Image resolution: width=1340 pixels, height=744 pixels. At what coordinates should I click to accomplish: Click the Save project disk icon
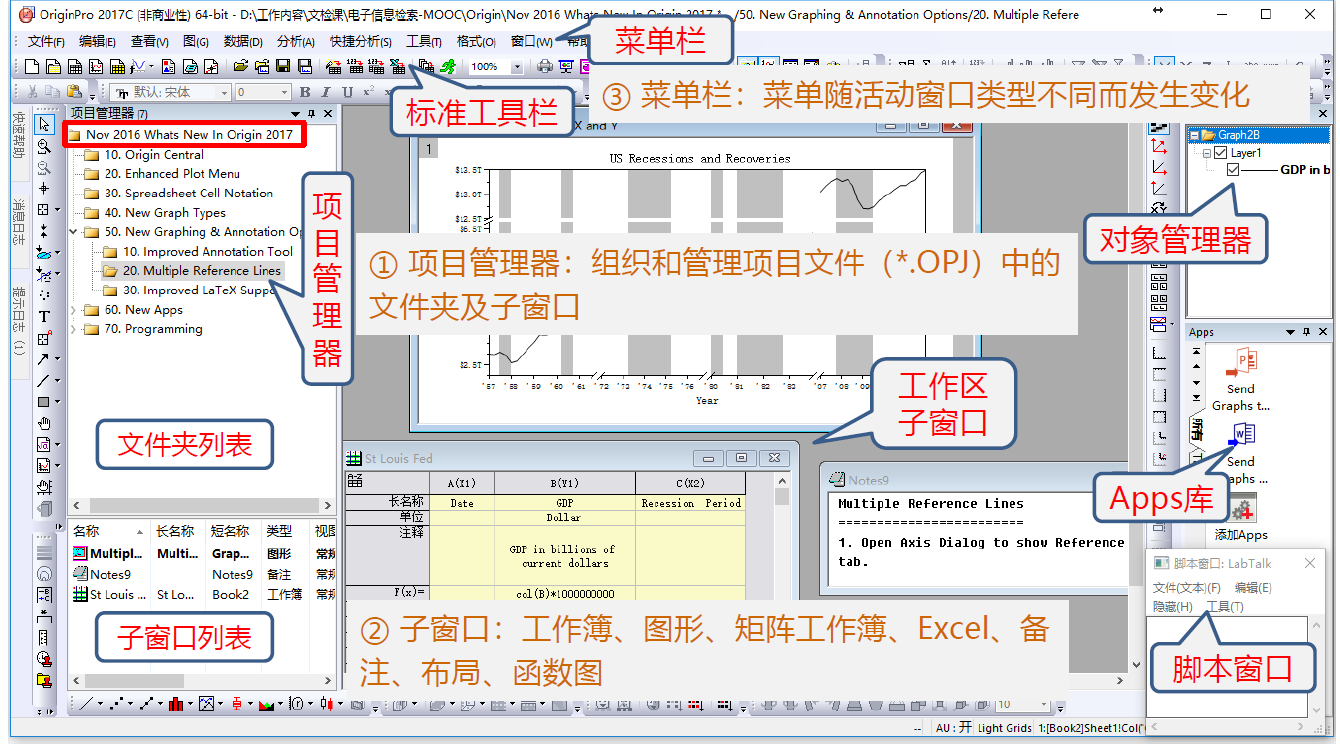[283, 67]
